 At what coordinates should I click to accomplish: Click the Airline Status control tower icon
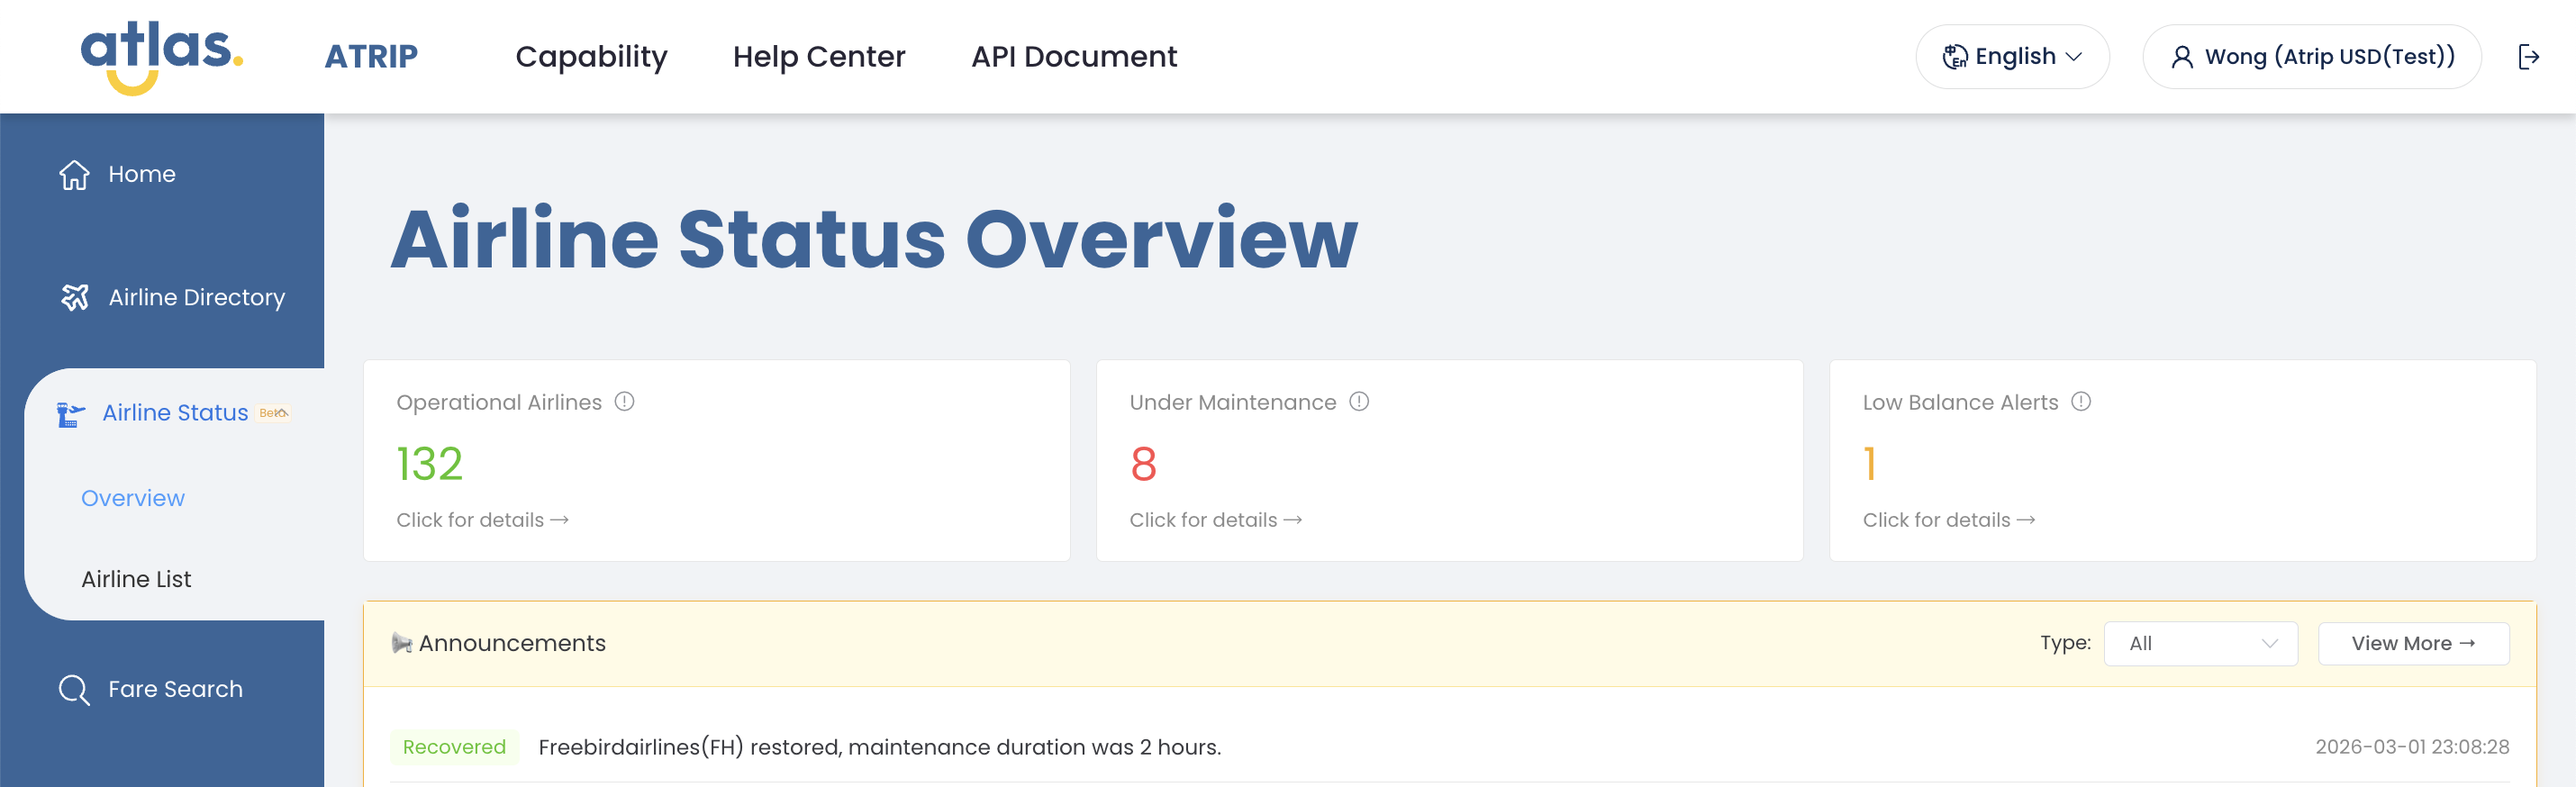70,414
